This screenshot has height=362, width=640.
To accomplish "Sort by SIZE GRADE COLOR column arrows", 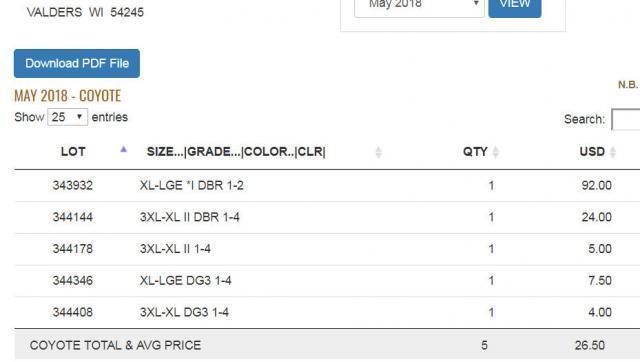I will point(378,152).
